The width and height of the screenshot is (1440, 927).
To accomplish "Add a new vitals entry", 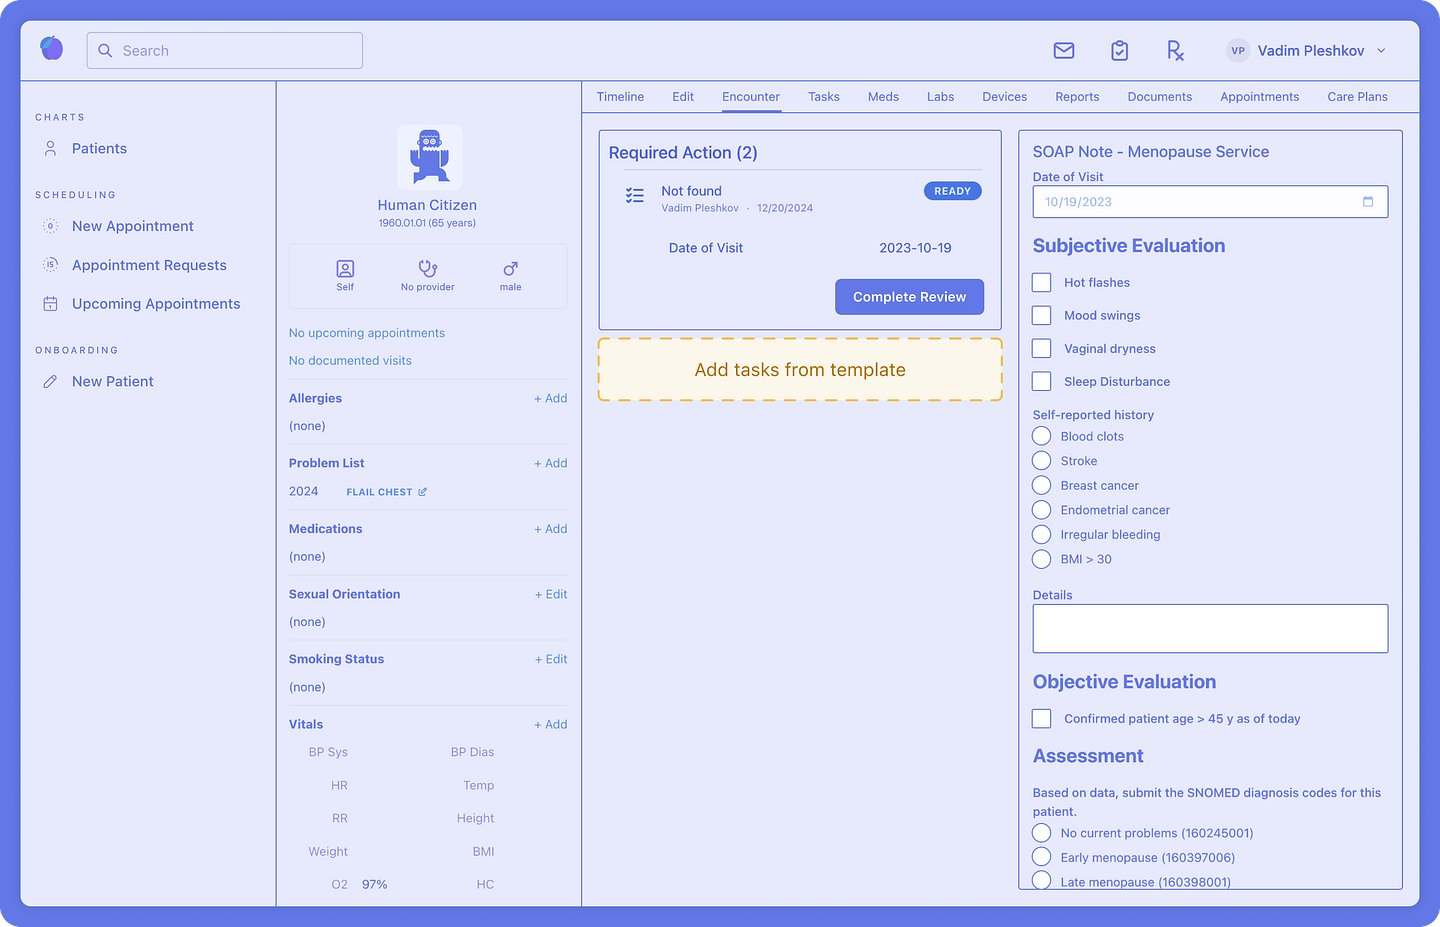I will coord(551,724).
